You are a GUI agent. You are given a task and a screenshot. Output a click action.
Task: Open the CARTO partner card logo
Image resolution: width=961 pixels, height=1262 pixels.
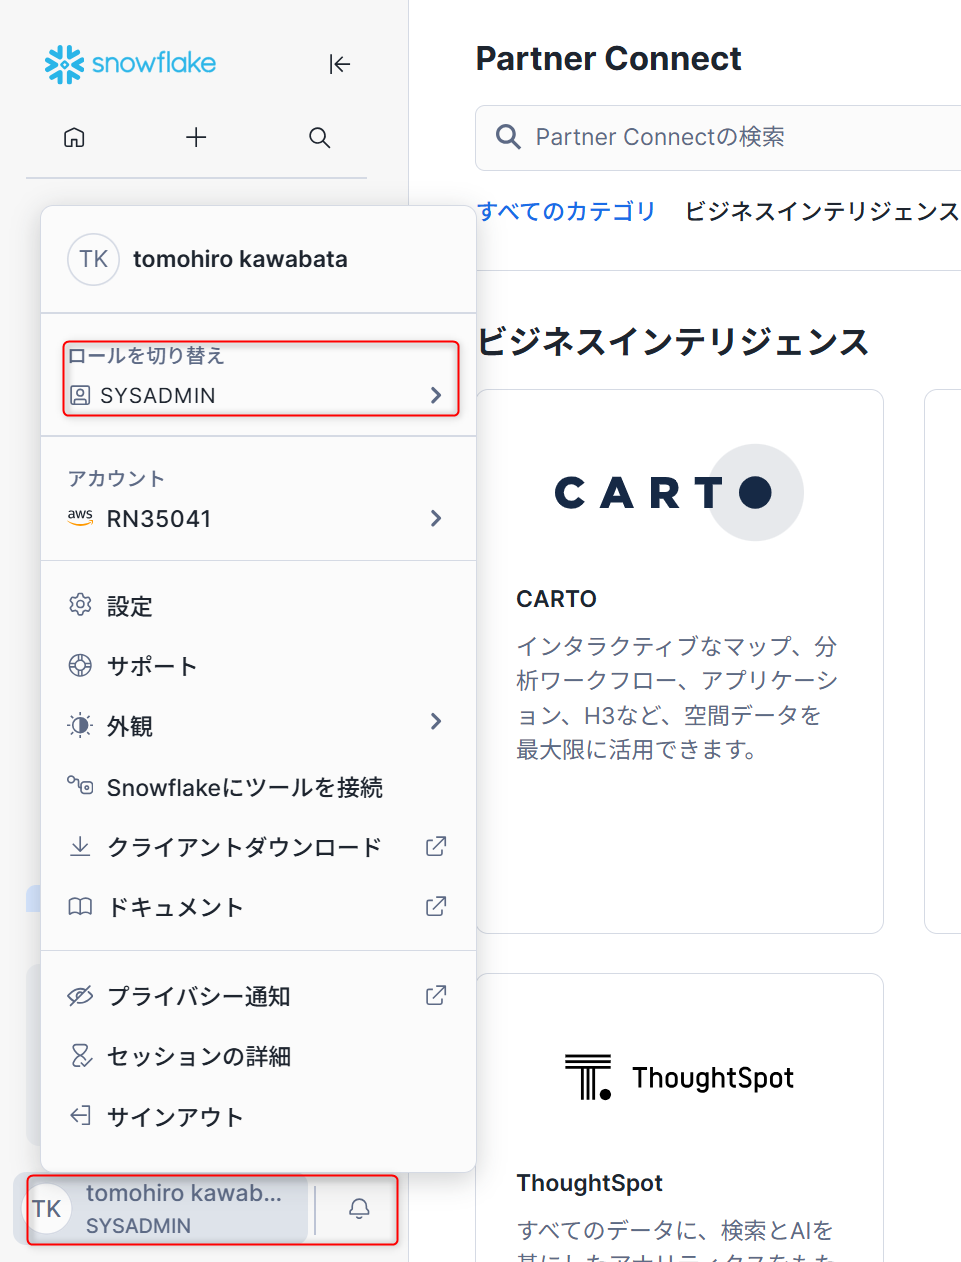[x=680, y=492]
